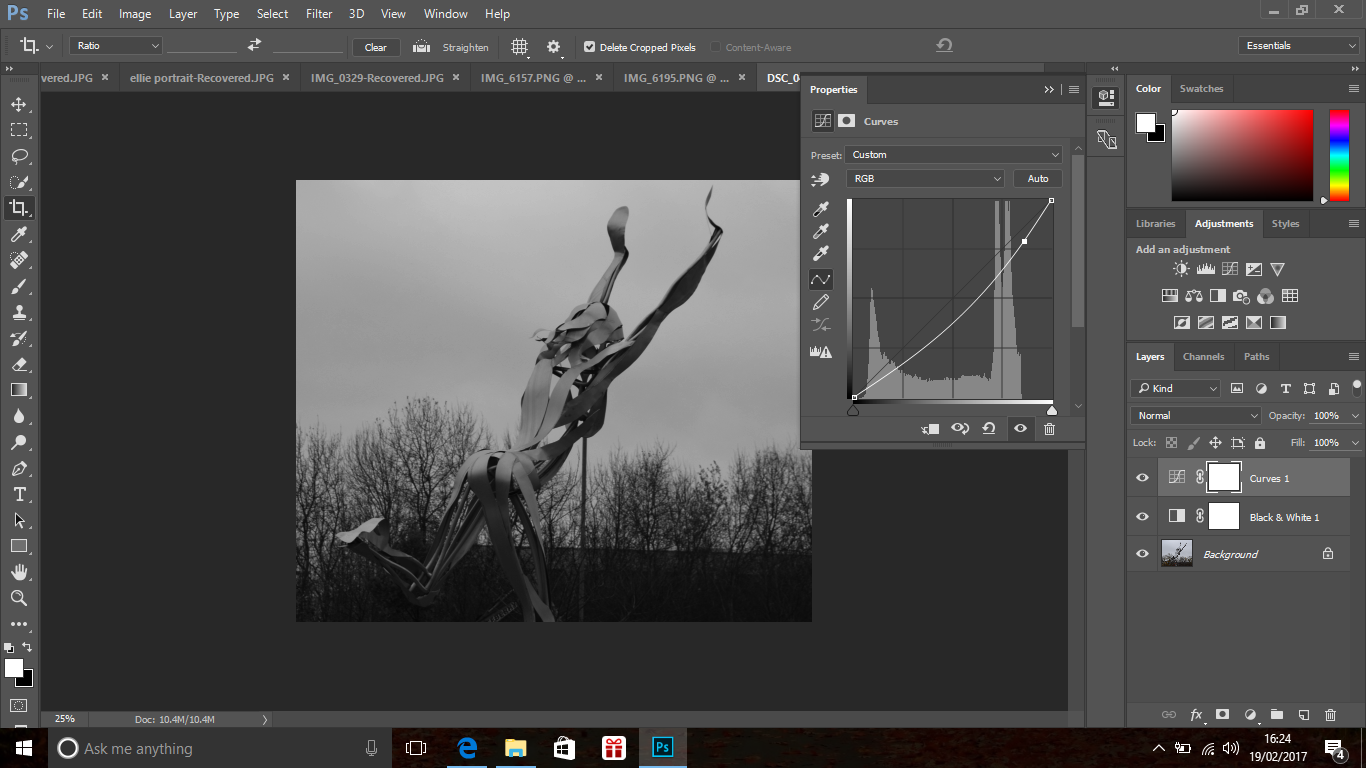Open the Filter menu
The image size is (1366, 768).
[x=319, y=14]
